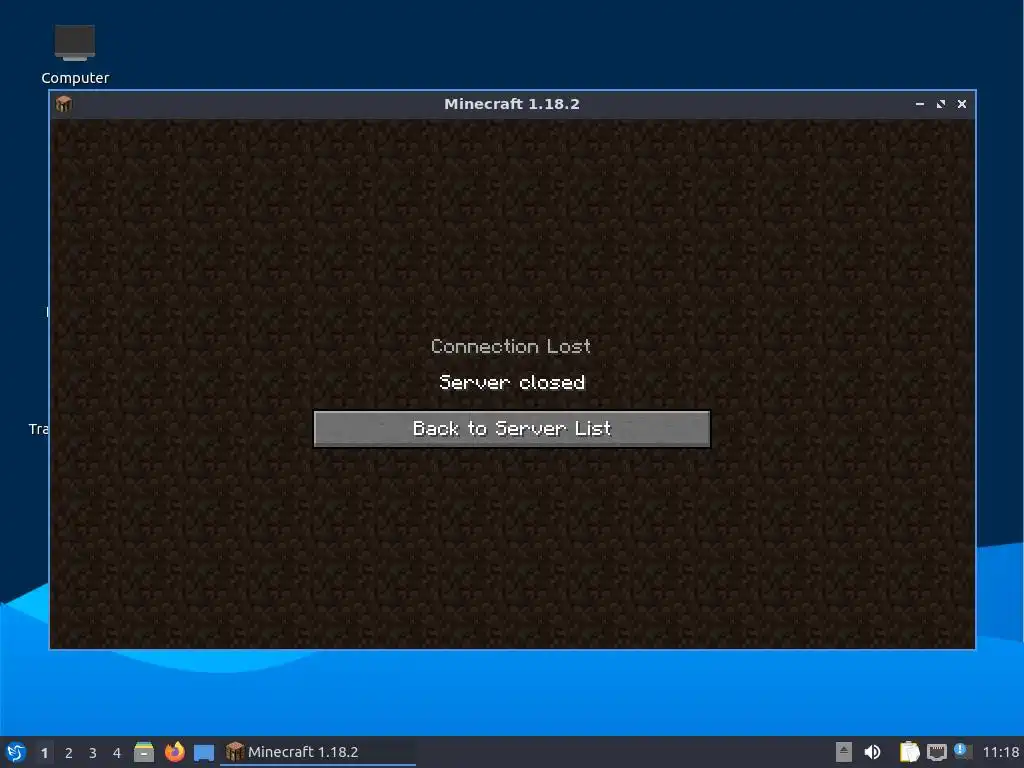Click the Minecraft 1.18.2 title bar text
1024x768 pixels.
tap(511, 104)
